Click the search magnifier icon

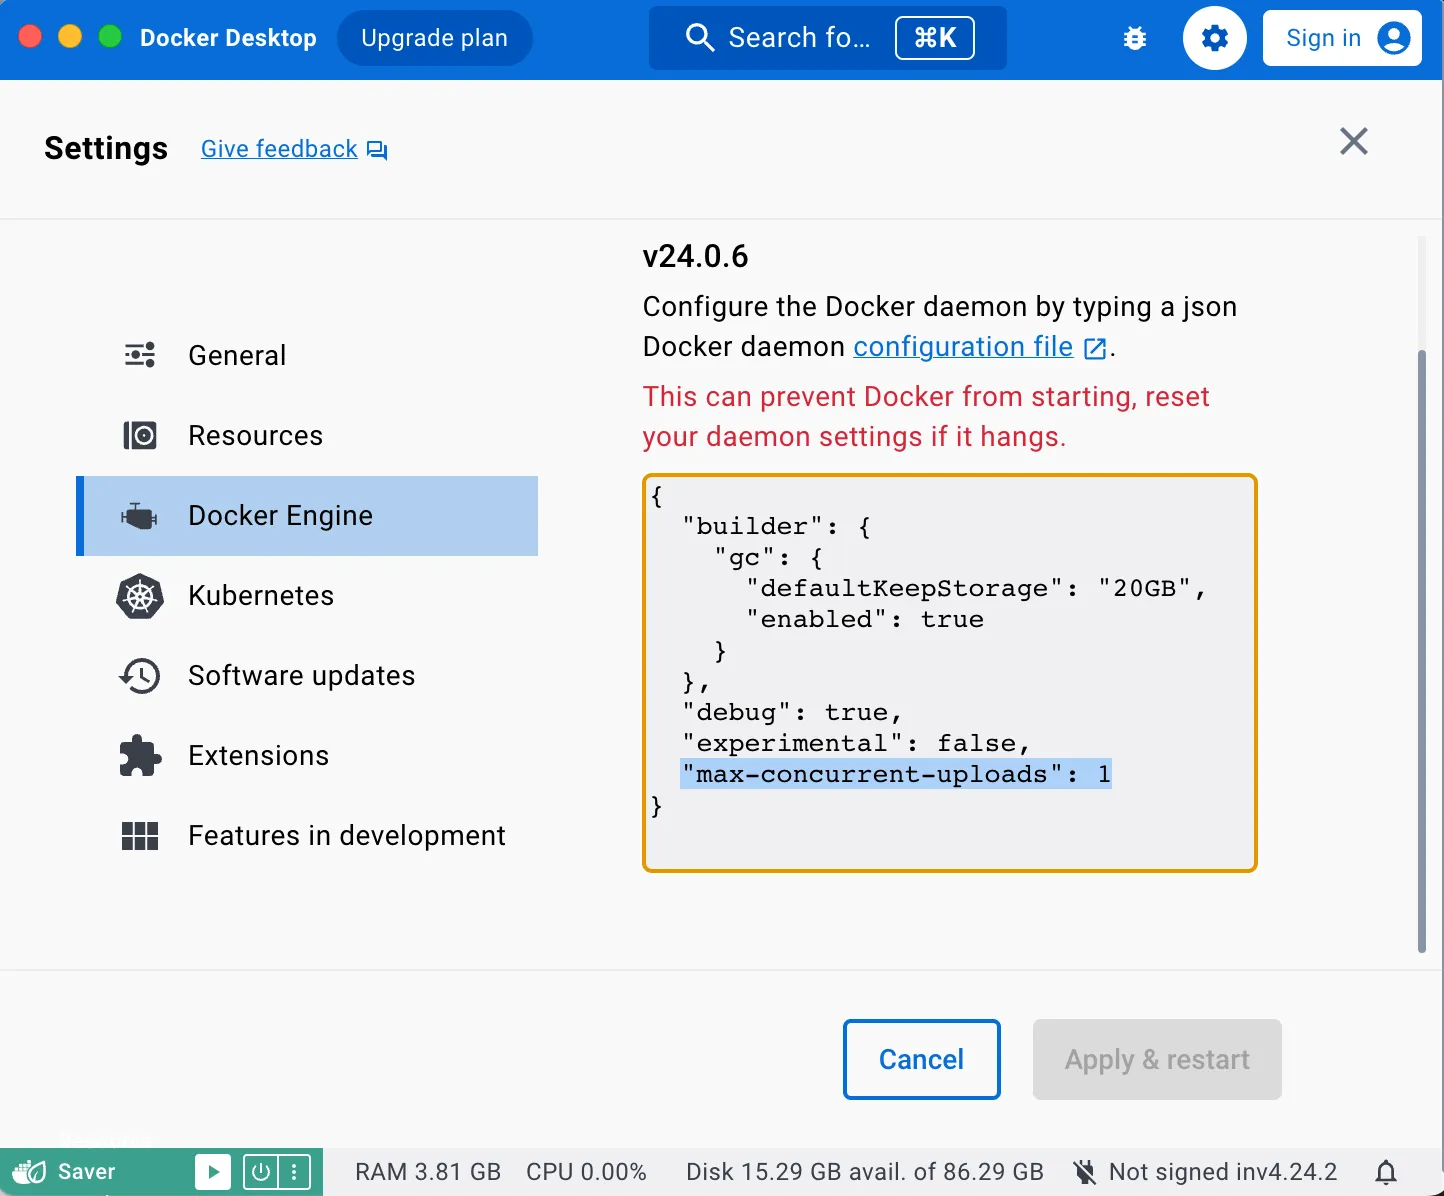click(700, 38)
